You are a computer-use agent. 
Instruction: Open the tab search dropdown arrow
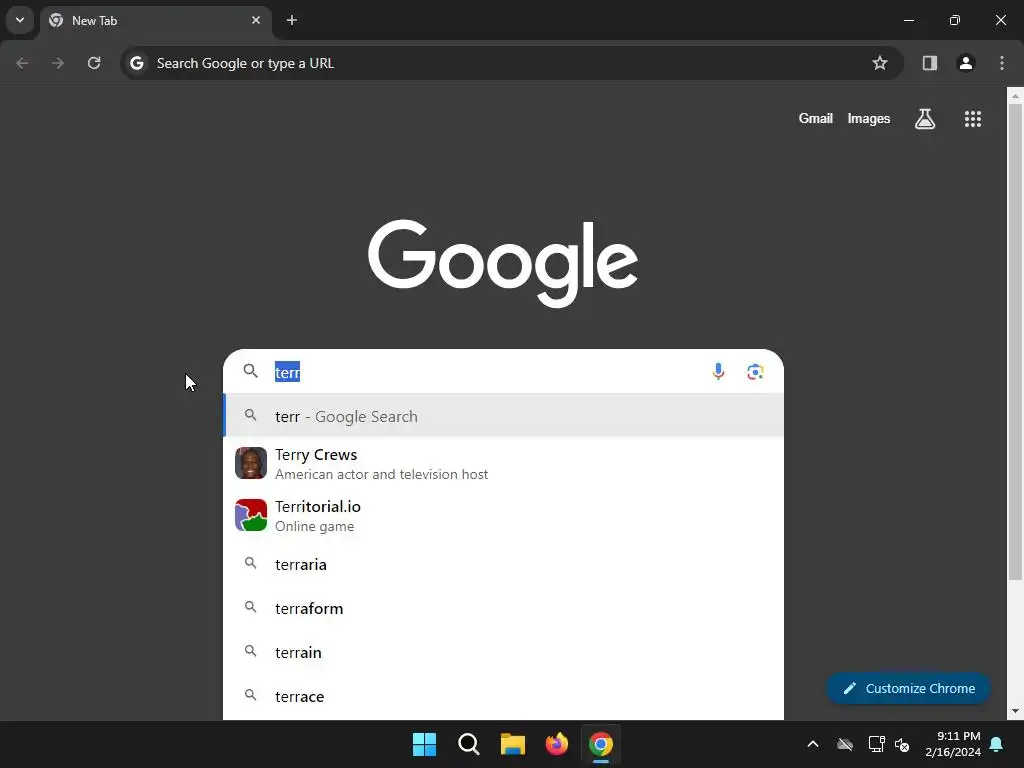click(20, 20)
